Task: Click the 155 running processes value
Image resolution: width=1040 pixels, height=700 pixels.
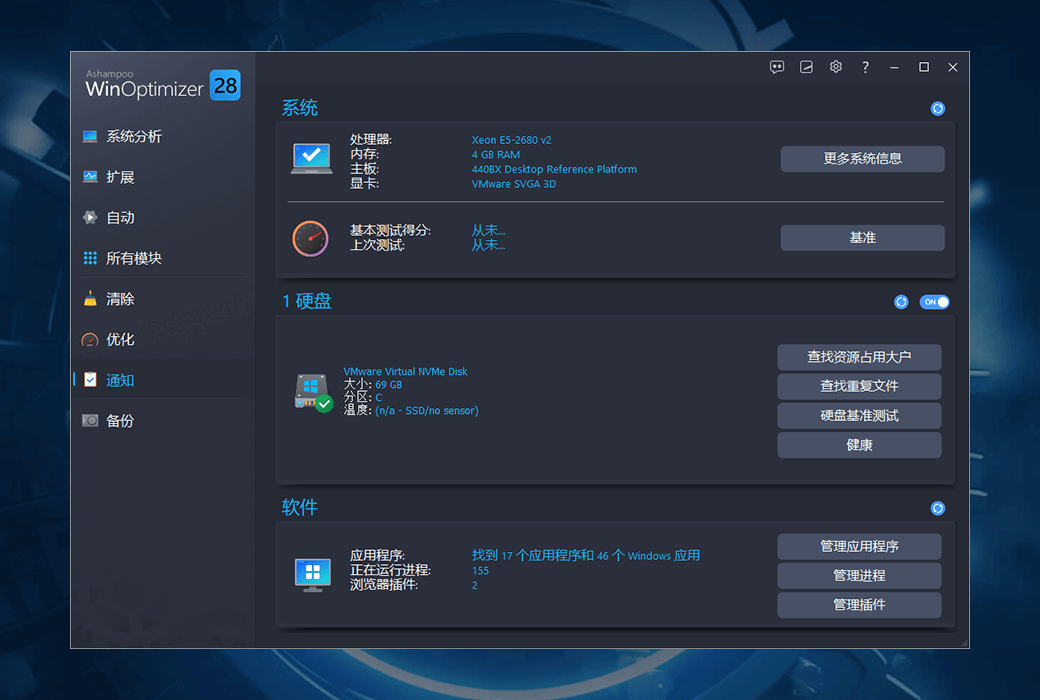Action: (480, 571)
